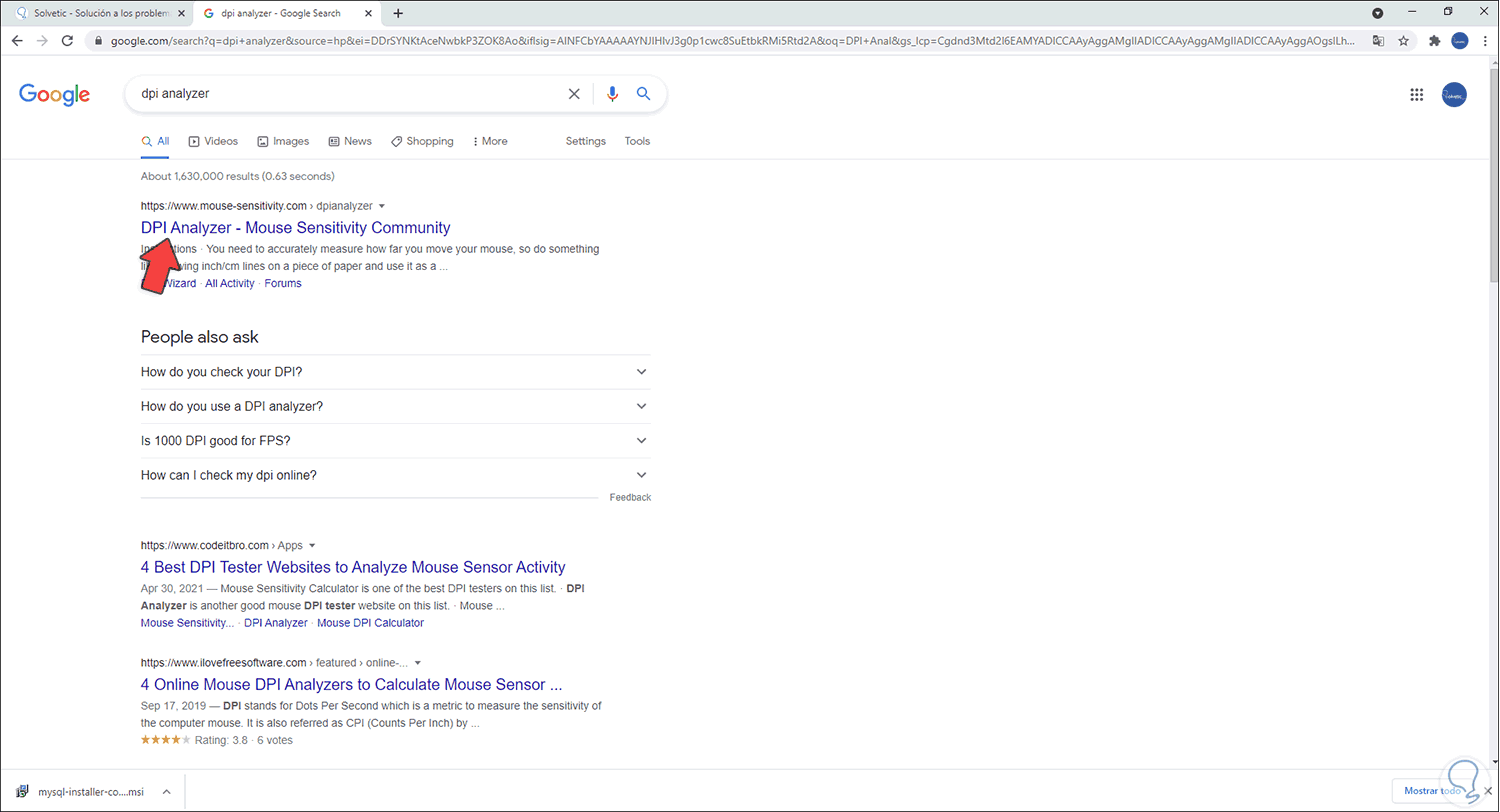
Task: View site security lock info
Action: point(98,41)
